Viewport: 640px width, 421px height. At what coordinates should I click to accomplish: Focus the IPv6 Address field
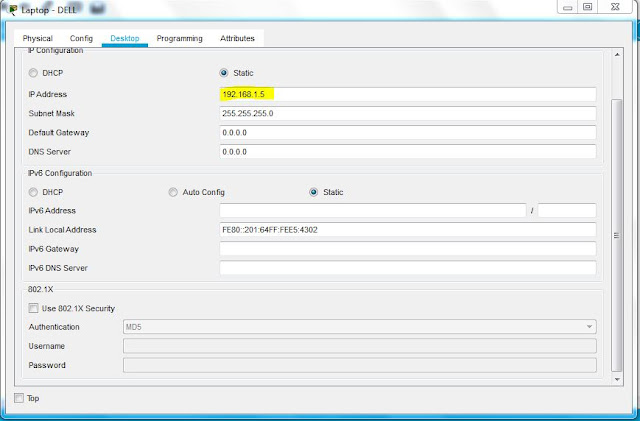click(x=373, y=211)
